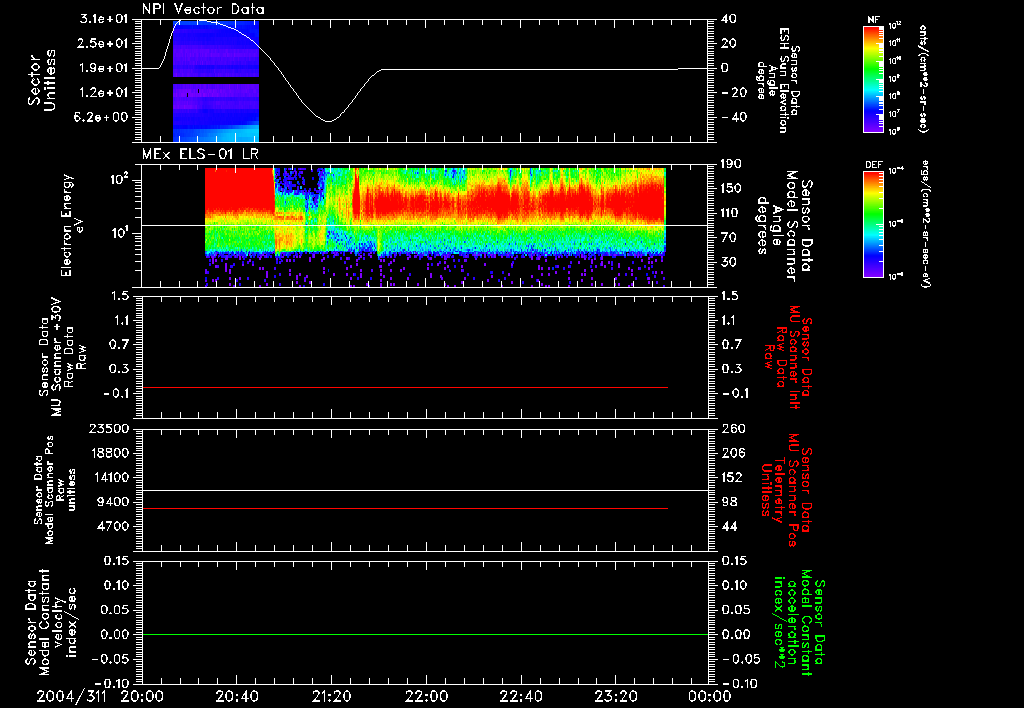Click the red line in Scanner Pos panel
Screen dimensions: 1024x708
pyautogui.click(x=405, y=508)
